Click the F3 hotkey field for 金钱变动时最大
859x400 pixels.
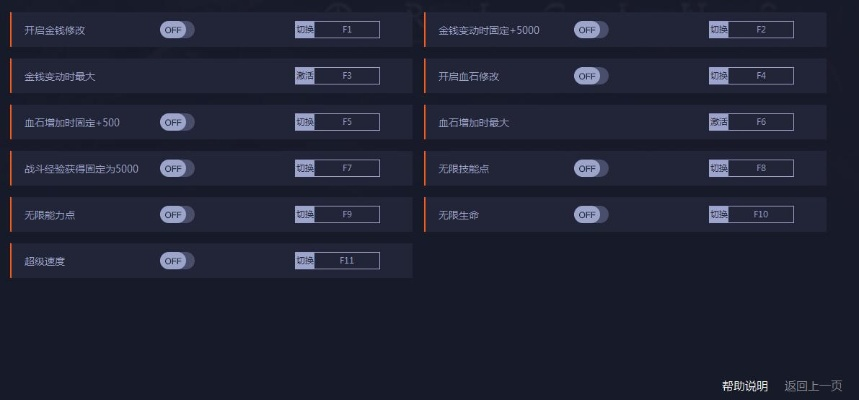pyautogui.click(x=347, y=76)
